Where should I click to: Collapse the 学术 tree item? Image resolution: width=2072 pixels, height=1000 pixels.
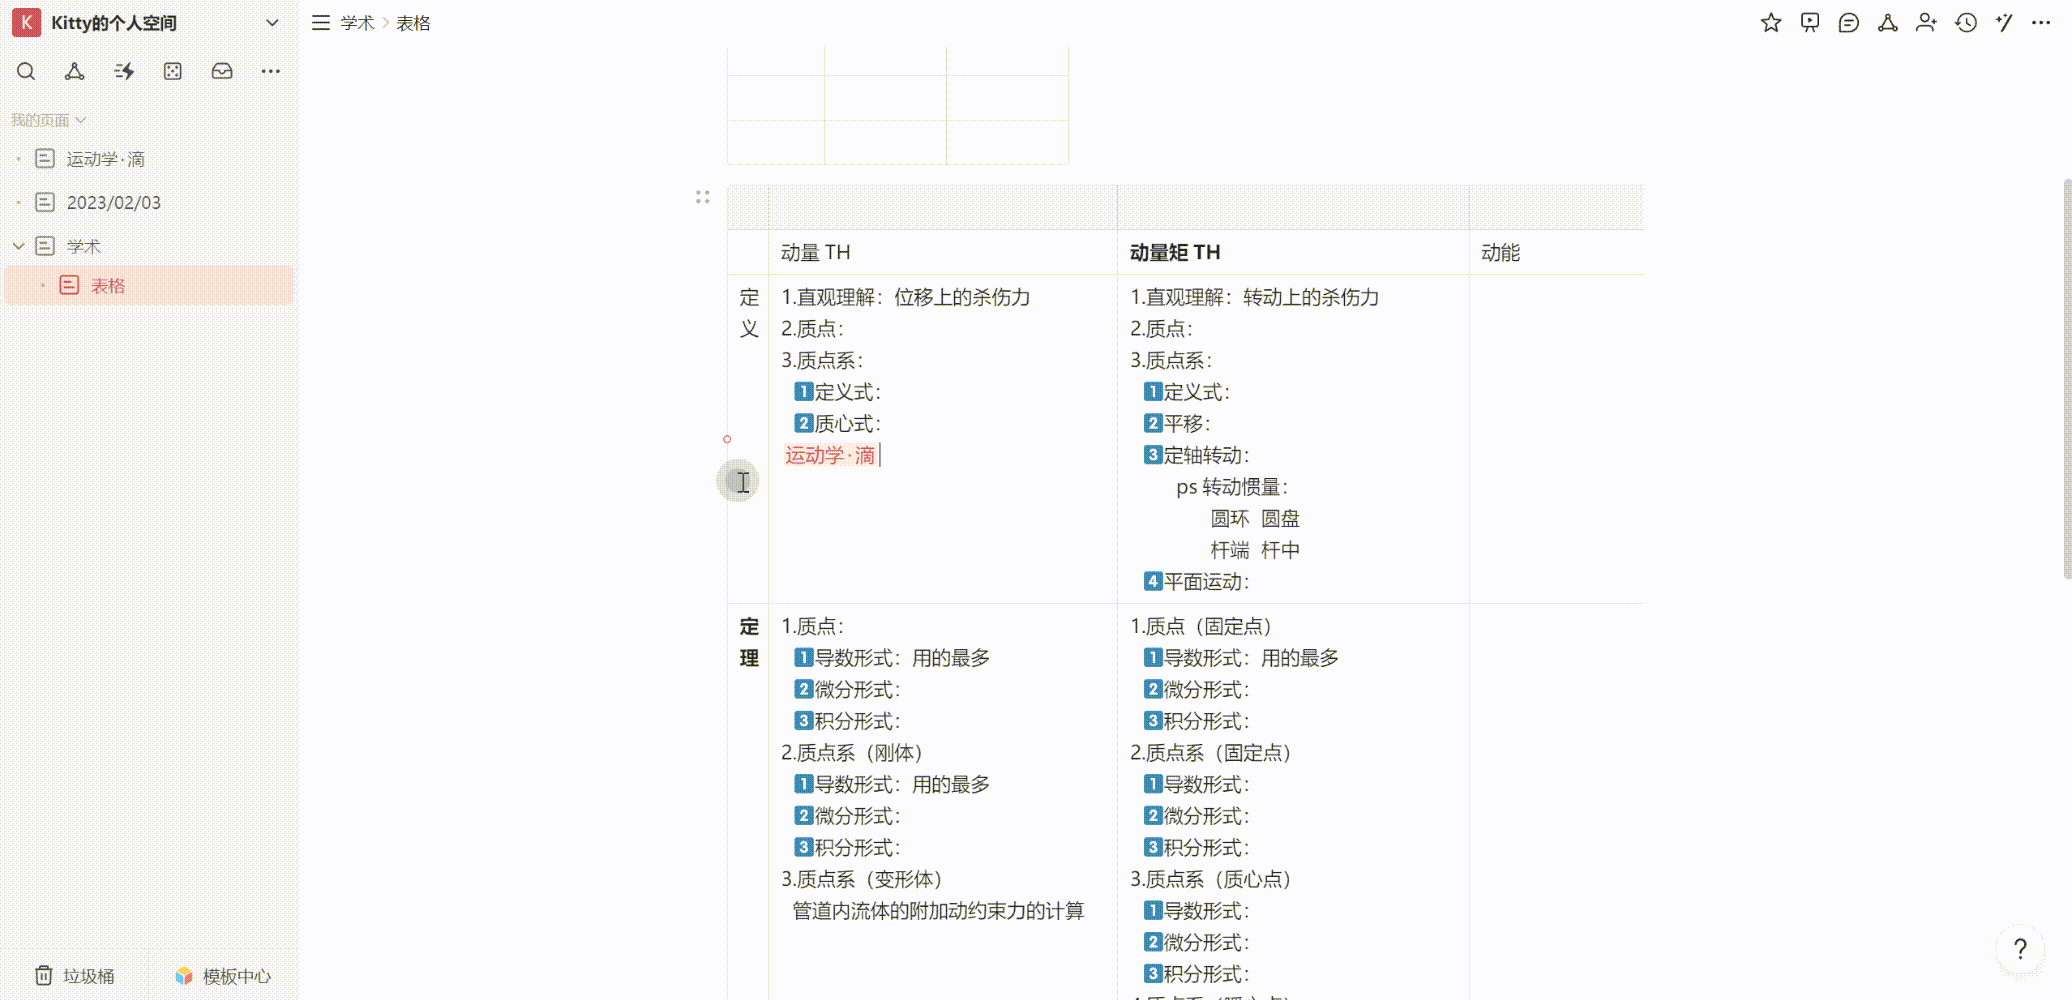pyautogui.click(x=18, y=245)
